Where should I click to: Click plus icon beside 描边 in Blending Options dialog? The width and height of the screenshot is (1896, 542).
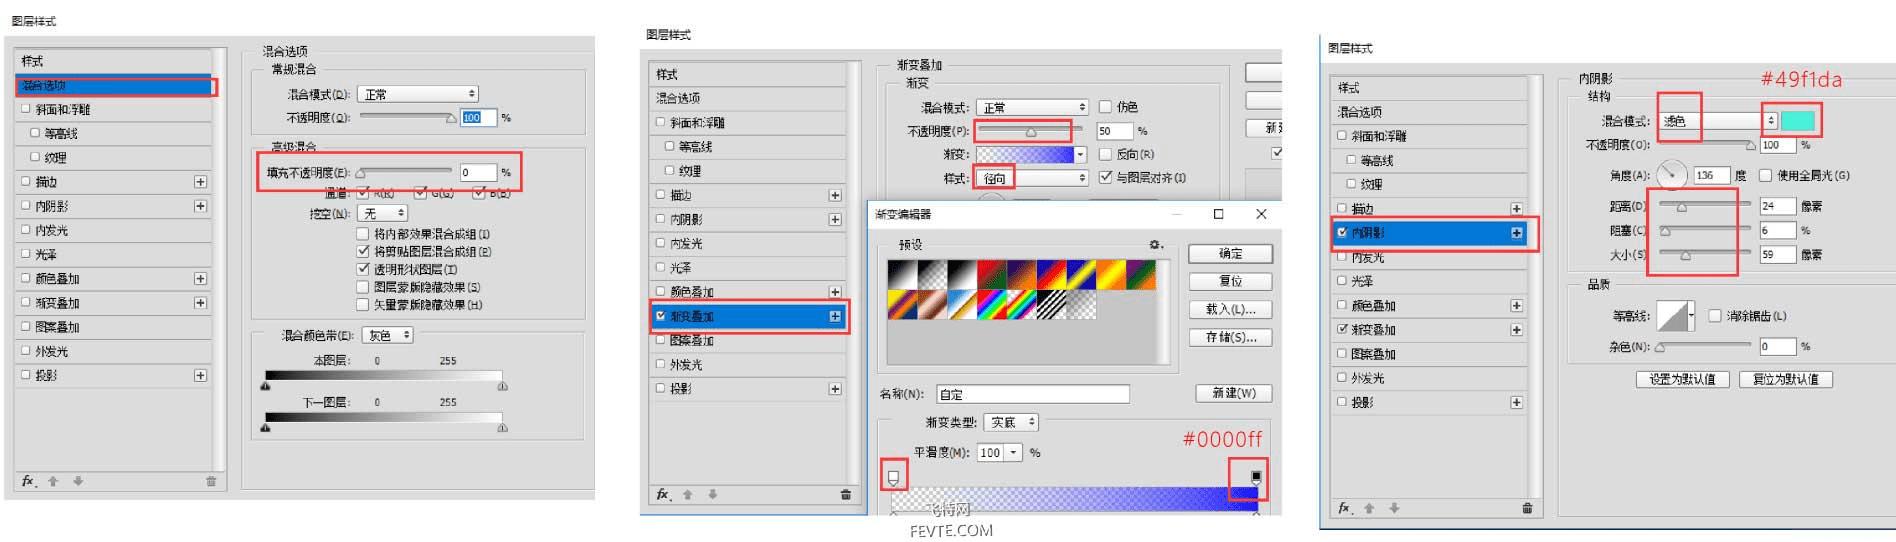click(x=200, y=182)
